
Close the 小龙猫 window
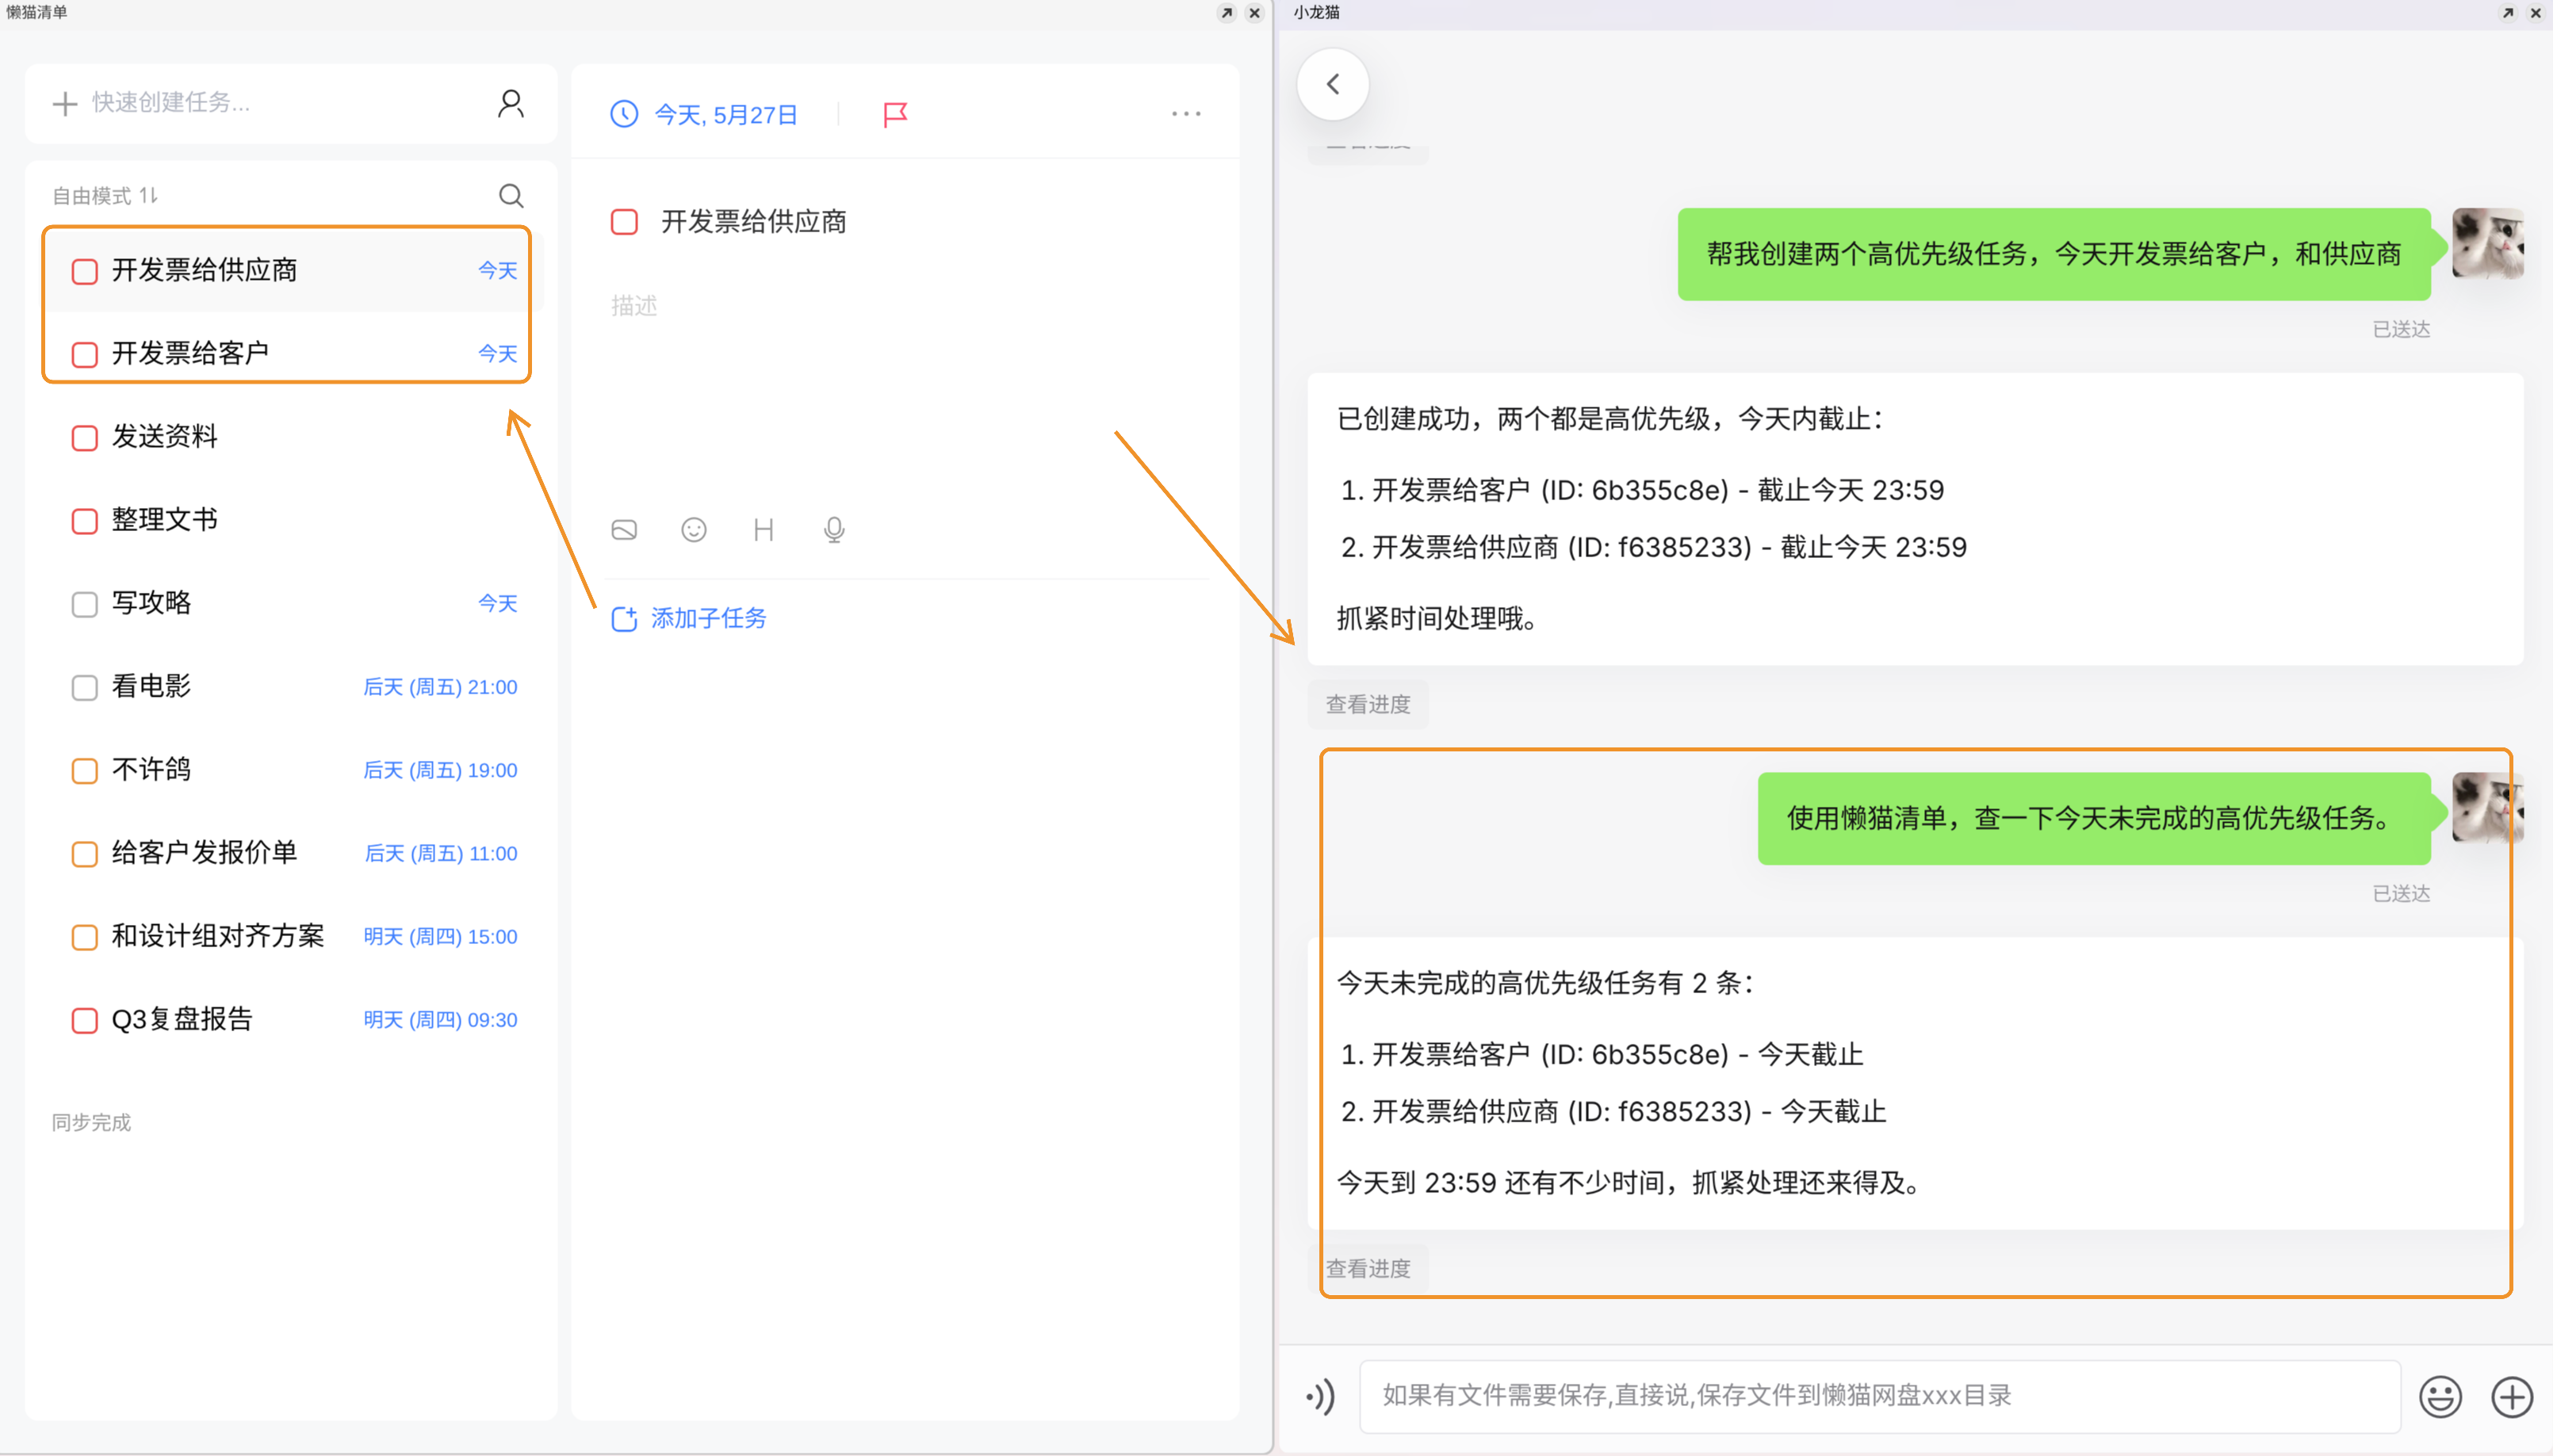click(2535, 13)
